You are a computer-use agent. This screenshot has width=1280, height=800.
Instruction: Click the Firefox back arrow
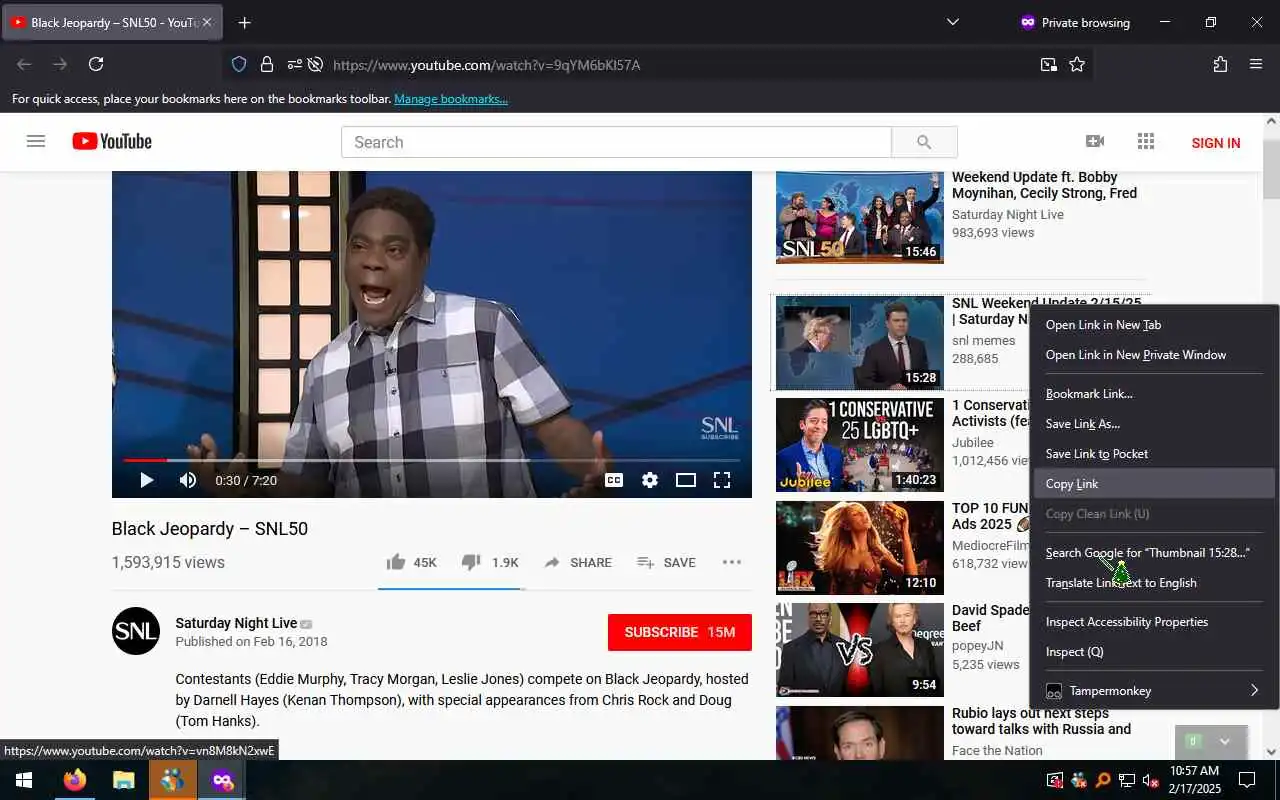pyautogui.click(x=24, y=64)
